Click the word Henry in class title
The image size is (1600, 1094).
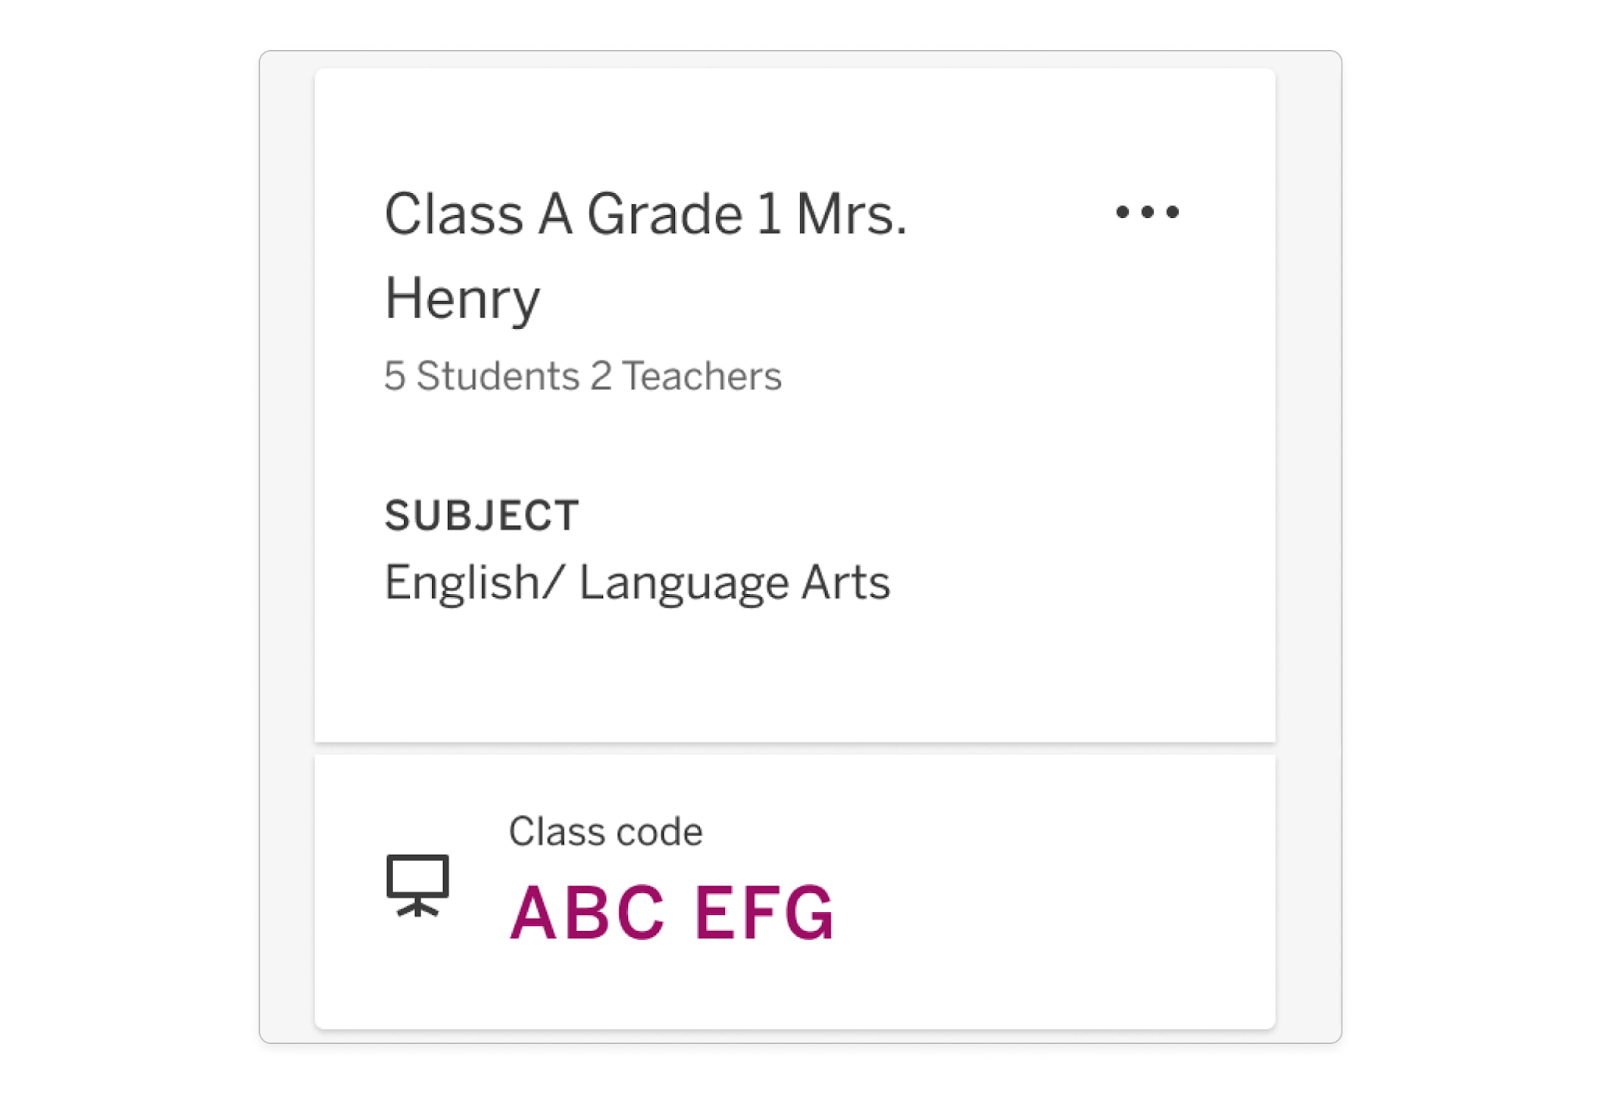462,300
